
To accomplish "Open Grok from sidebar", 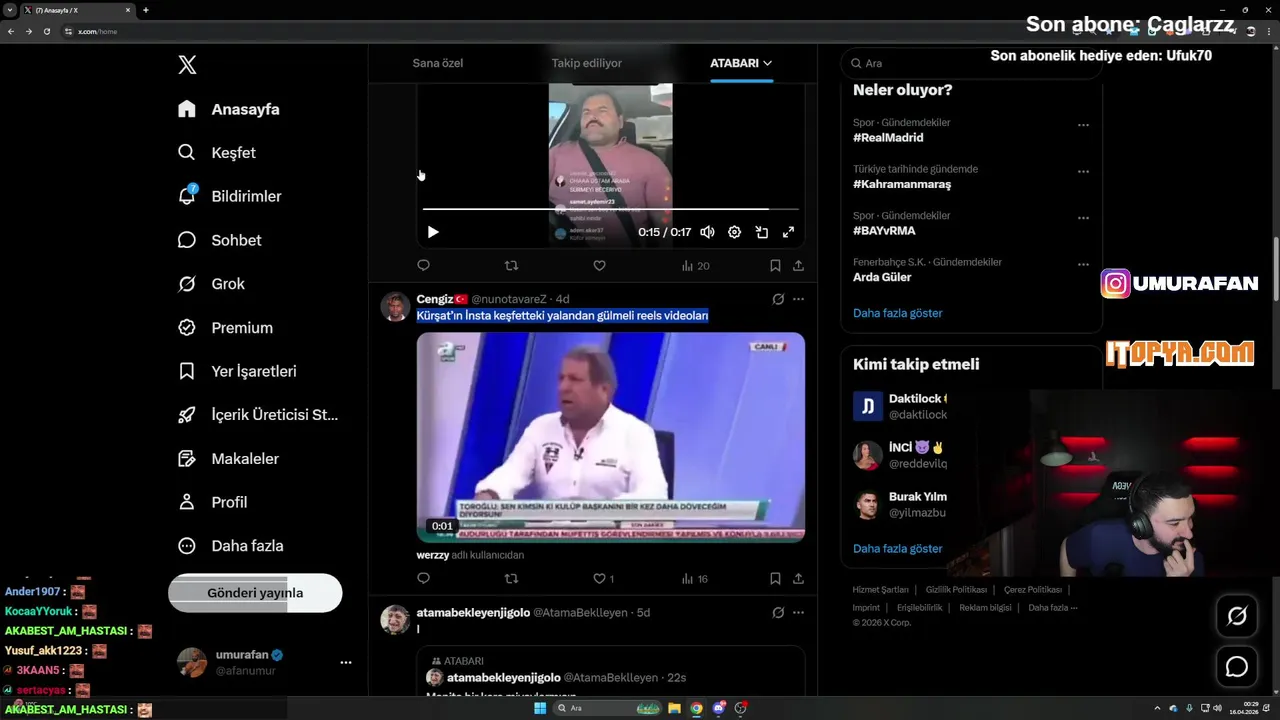I will [211, 284].
